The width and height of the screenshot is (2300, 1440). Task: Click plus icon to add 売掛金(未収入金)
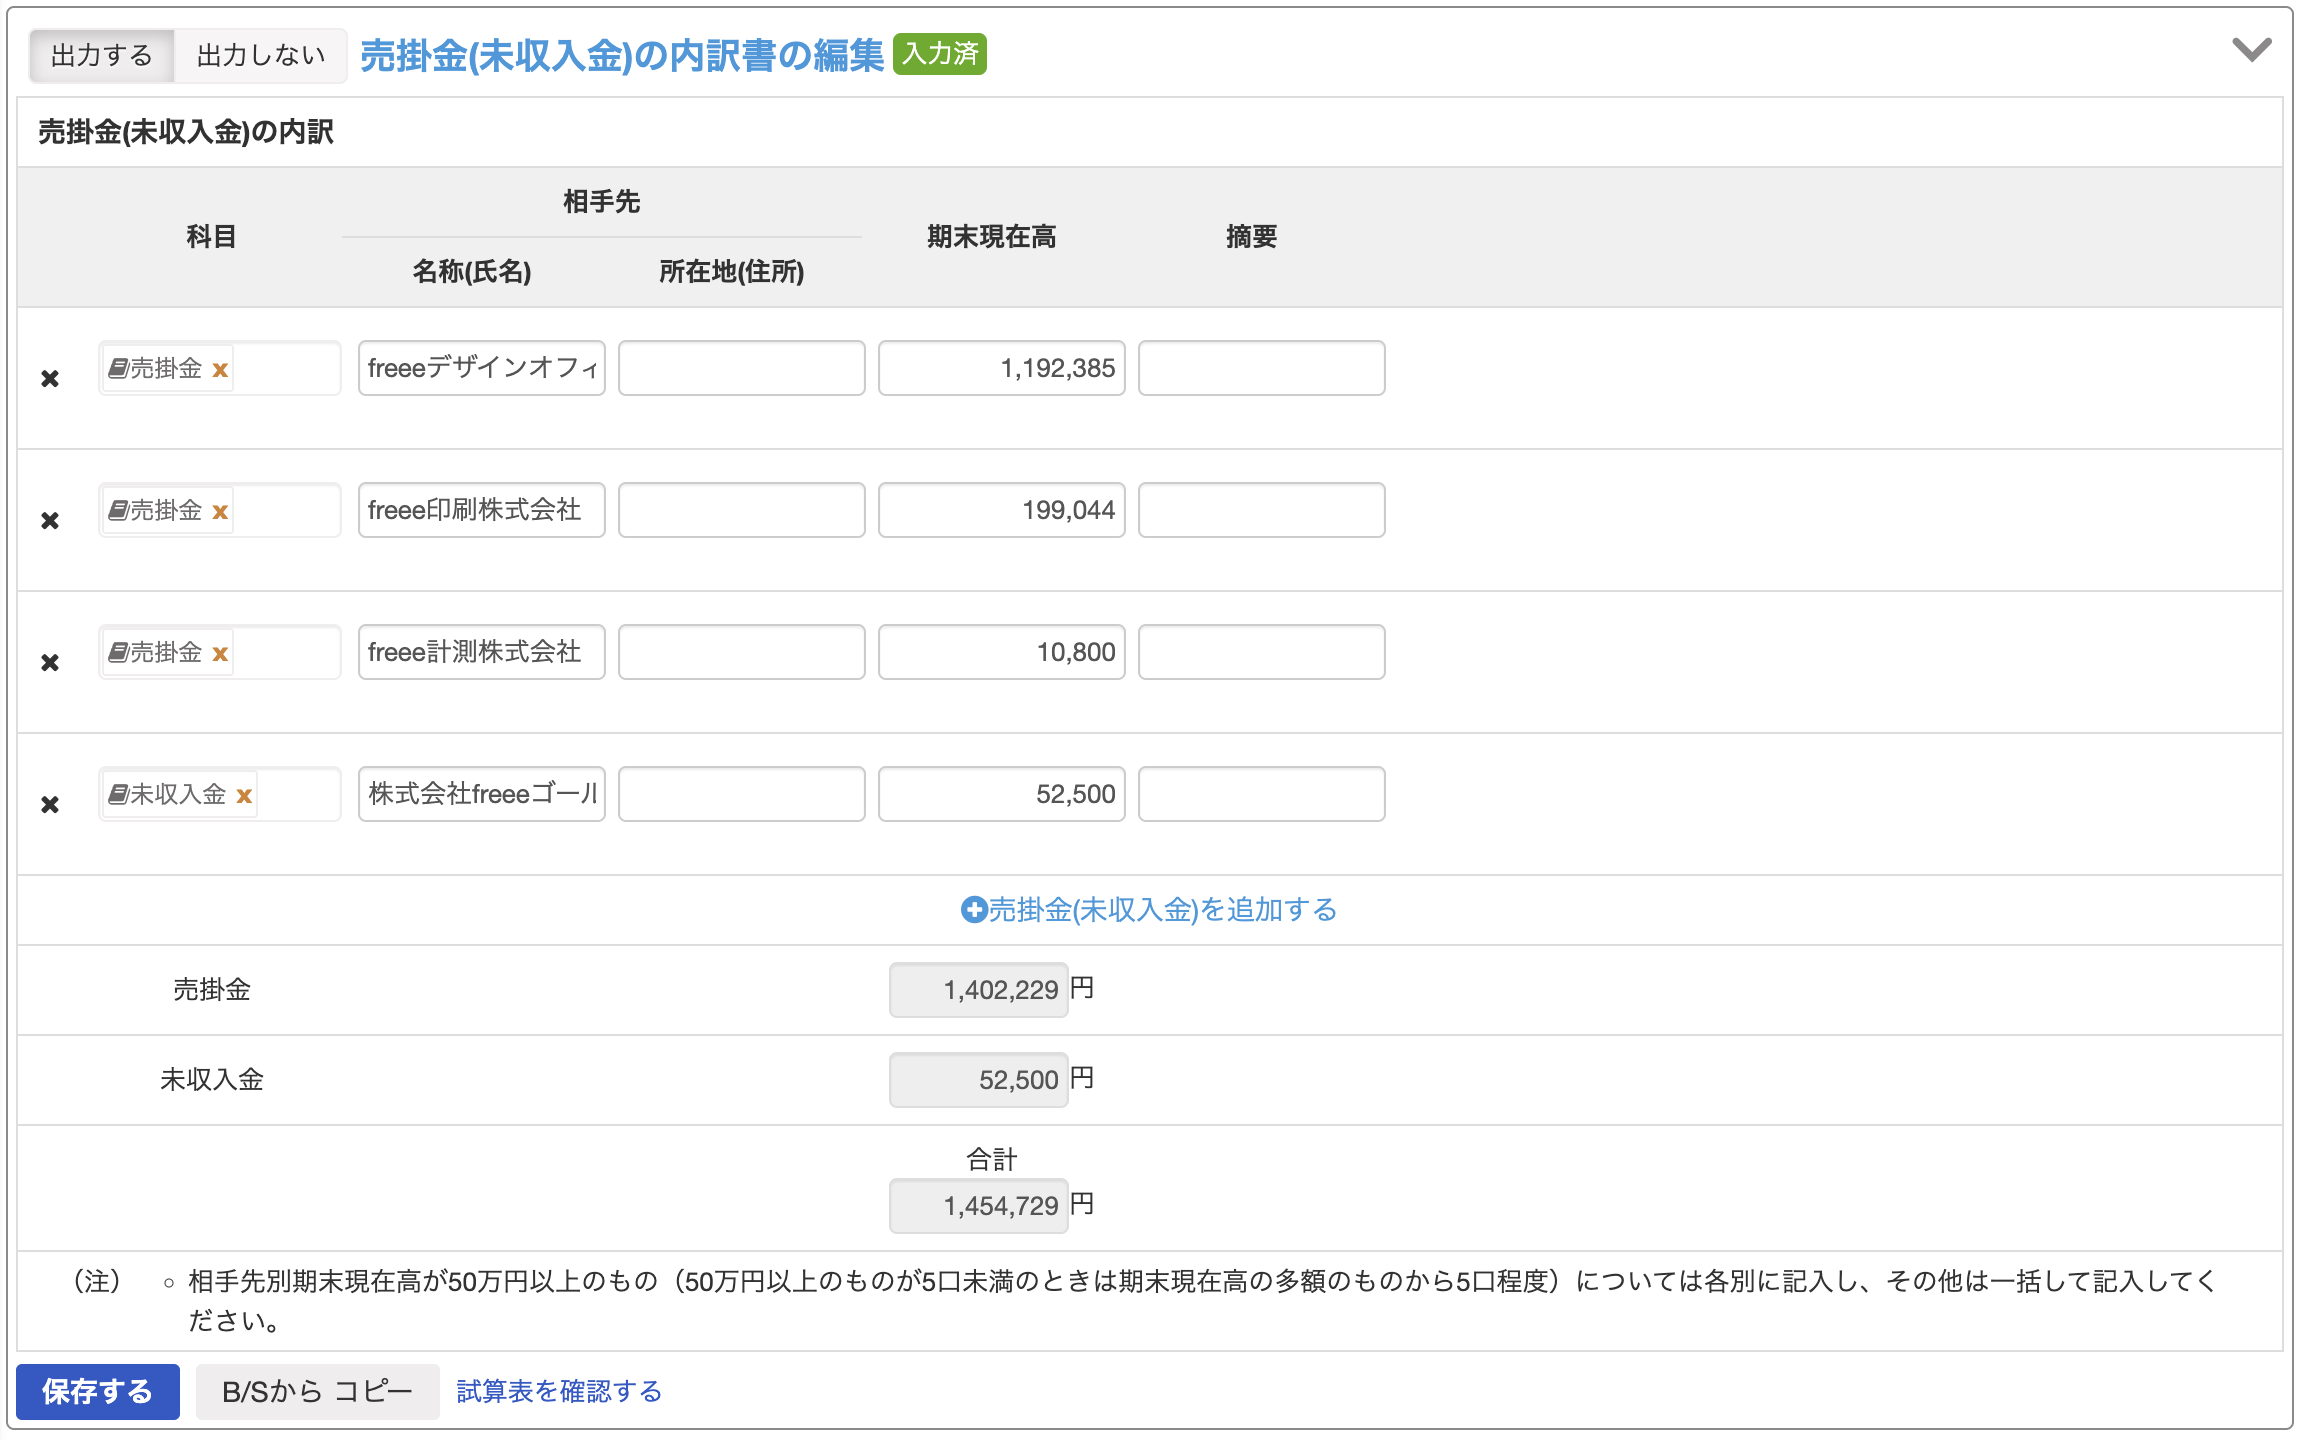tap(973, 910)
